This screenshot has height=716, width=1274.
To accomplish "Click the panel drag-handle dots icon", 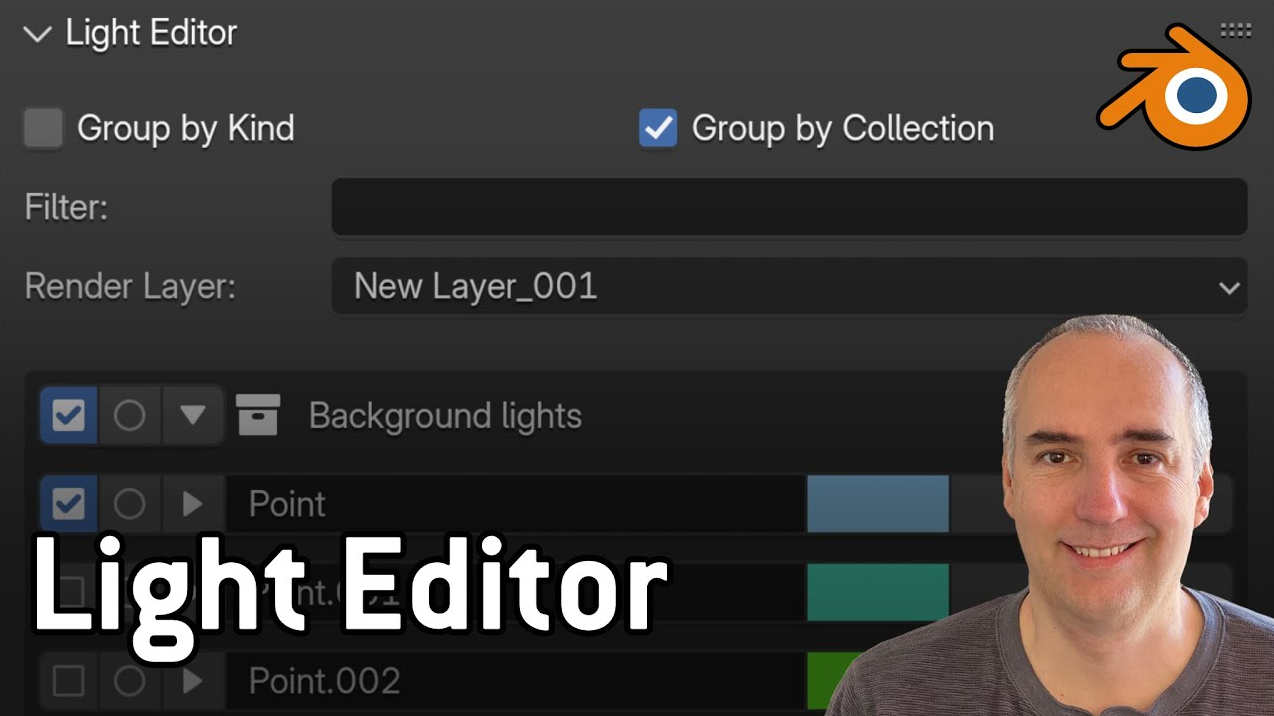I will (1236, 31).
